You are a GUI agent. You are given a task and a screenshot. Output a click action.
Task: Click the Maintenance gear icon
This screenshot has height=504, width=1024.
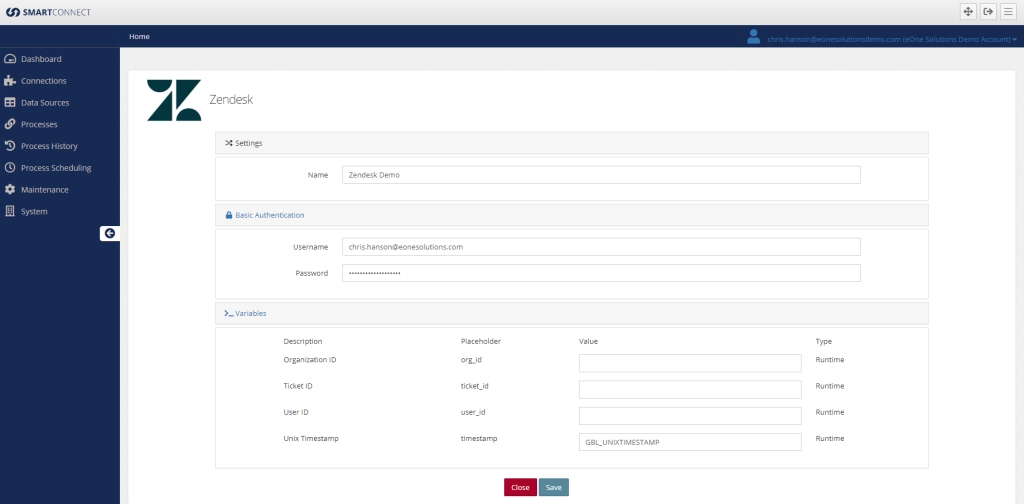pyautogui.click(x=10, y=189)
